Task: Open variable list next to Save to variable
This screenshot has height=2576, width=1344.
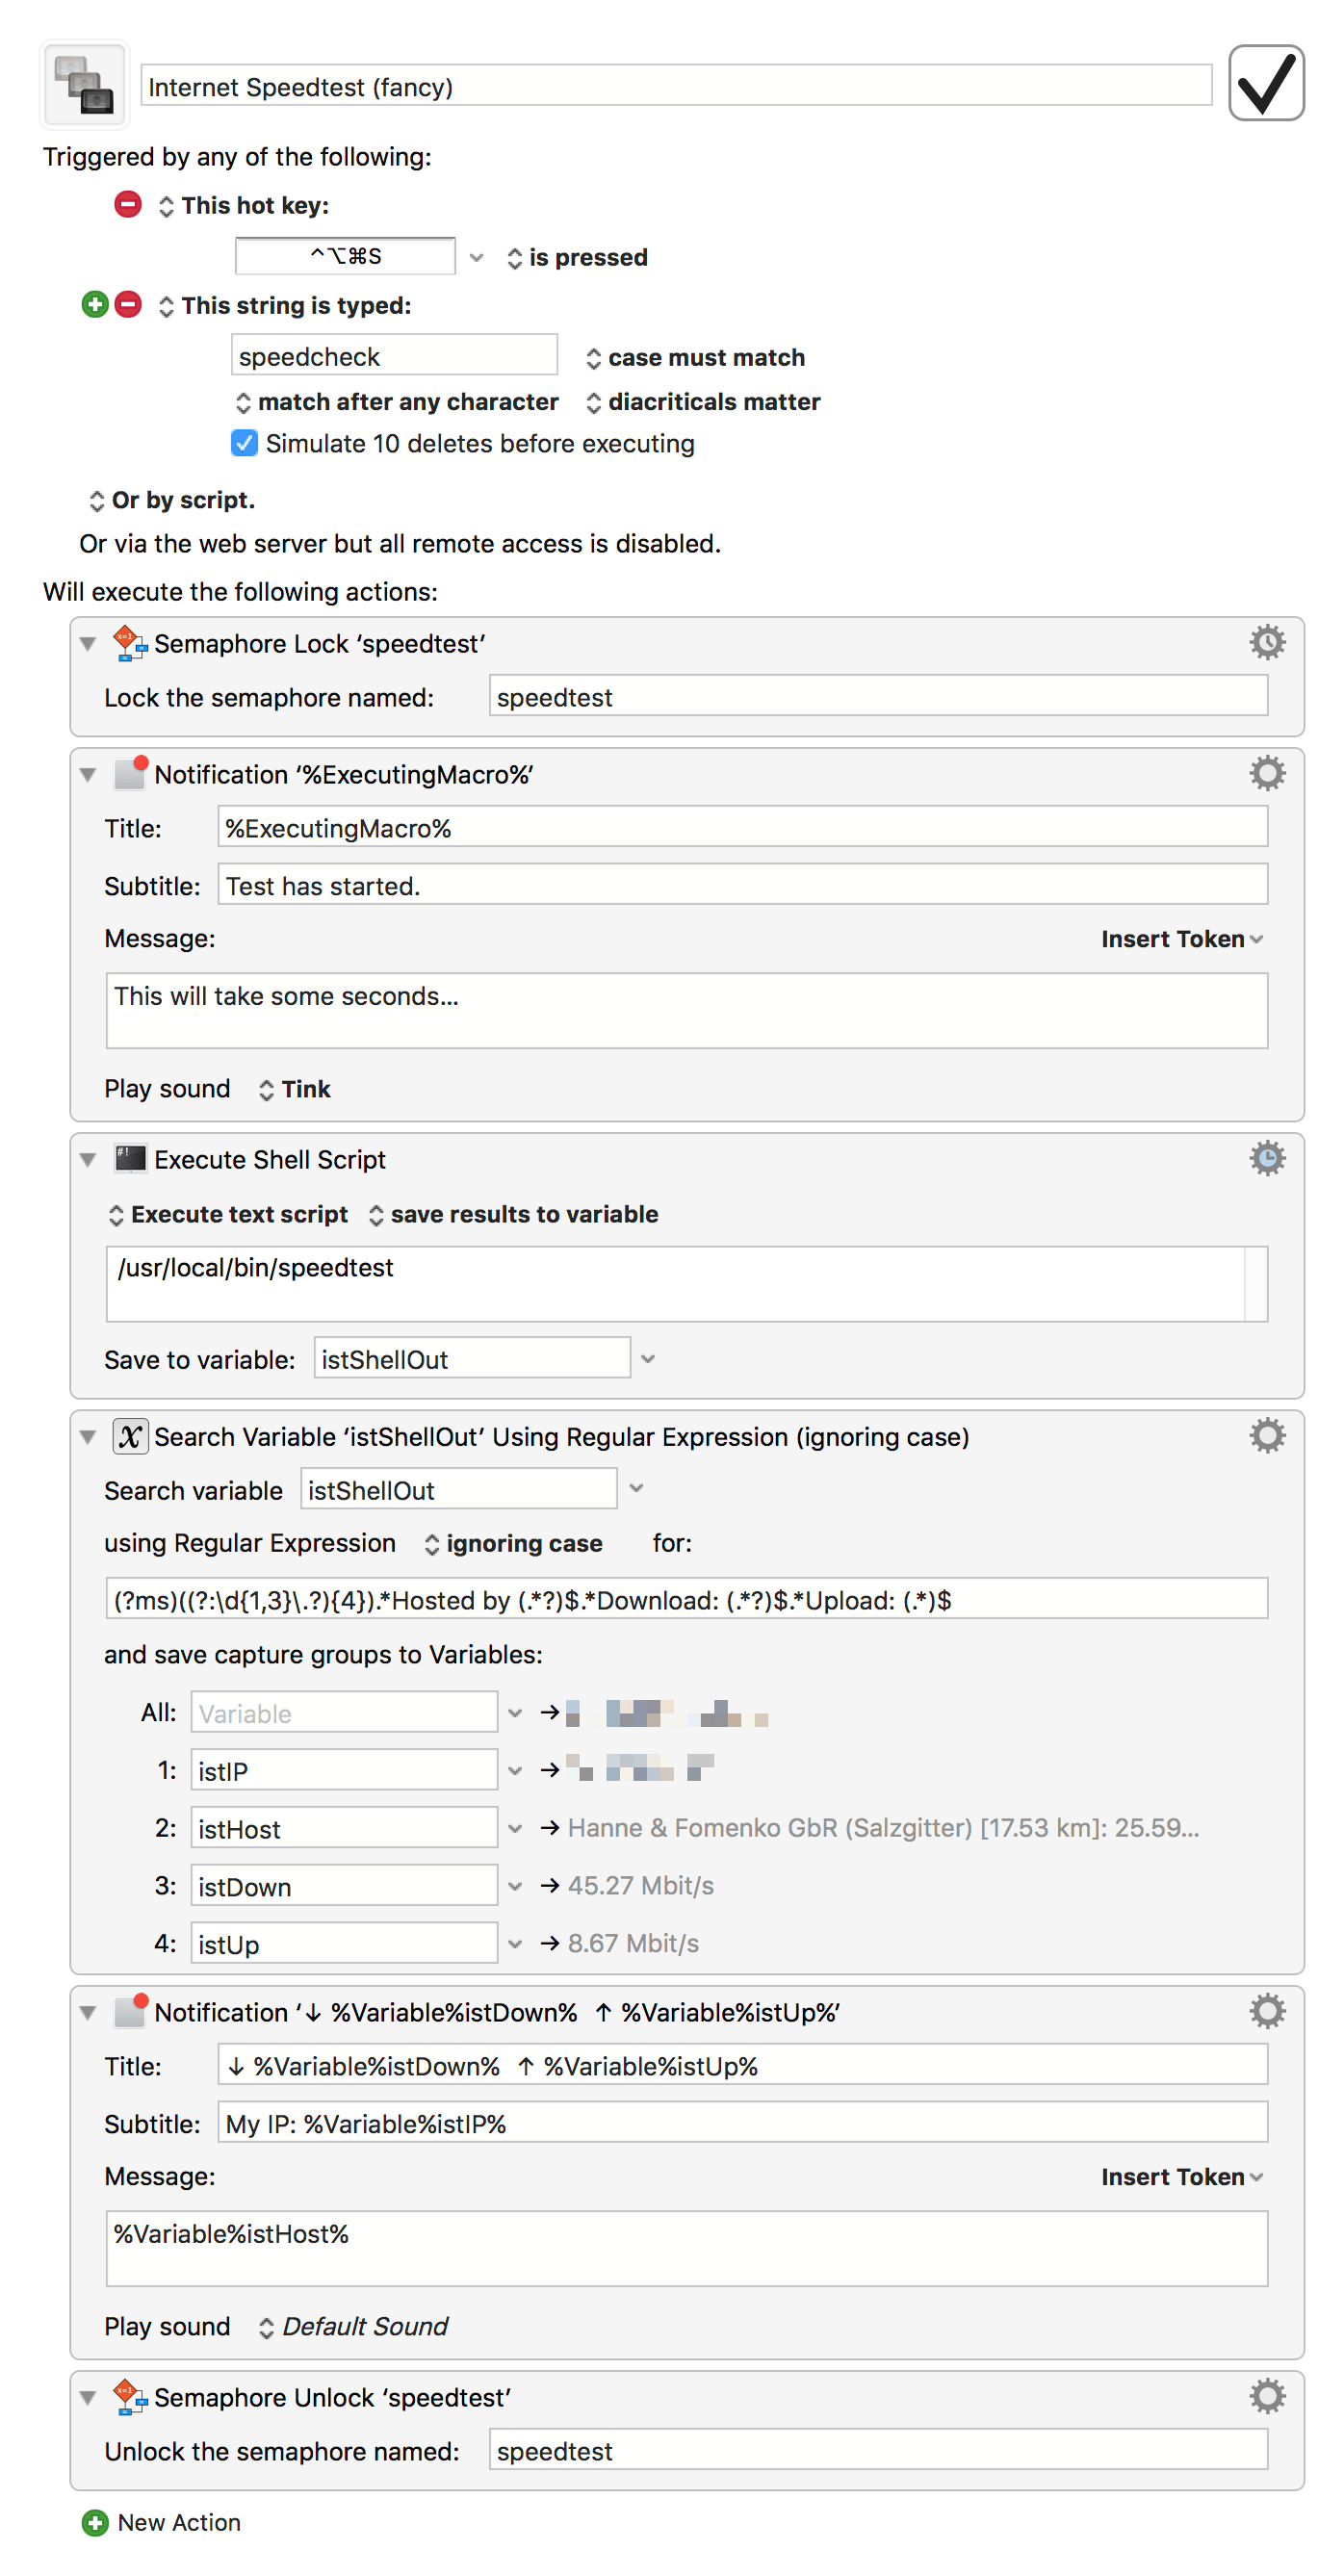Action: pyautogui.click(x=648, y=1359)
